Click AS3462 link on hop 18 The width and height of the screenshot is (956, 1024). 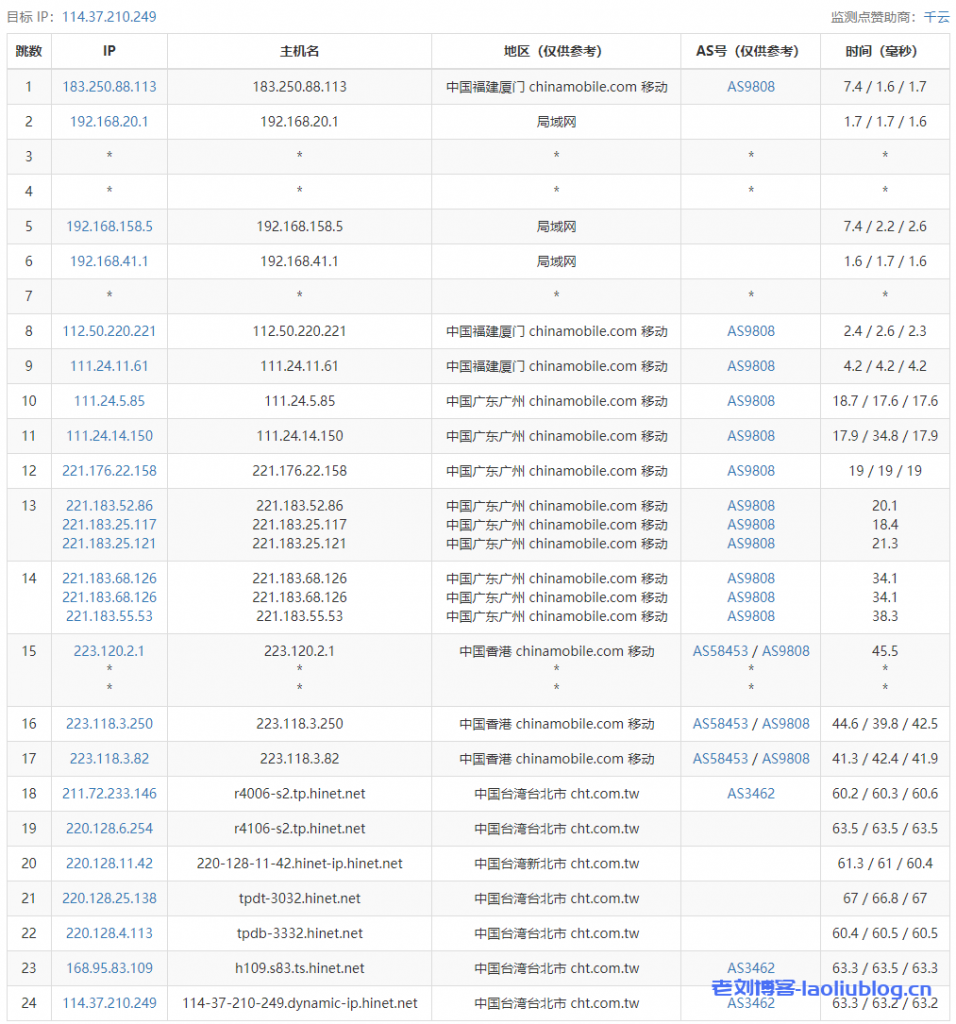(x=751, y=794)
